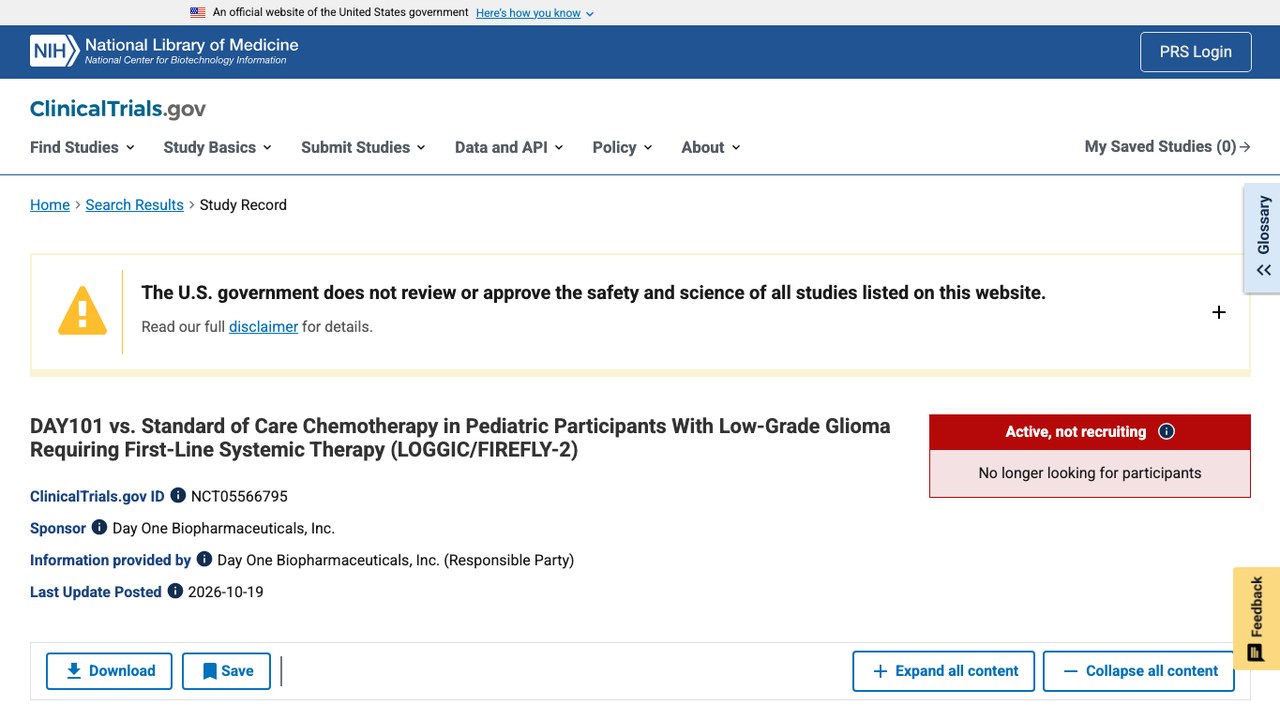Open the Data and API menu

[509, 147]
